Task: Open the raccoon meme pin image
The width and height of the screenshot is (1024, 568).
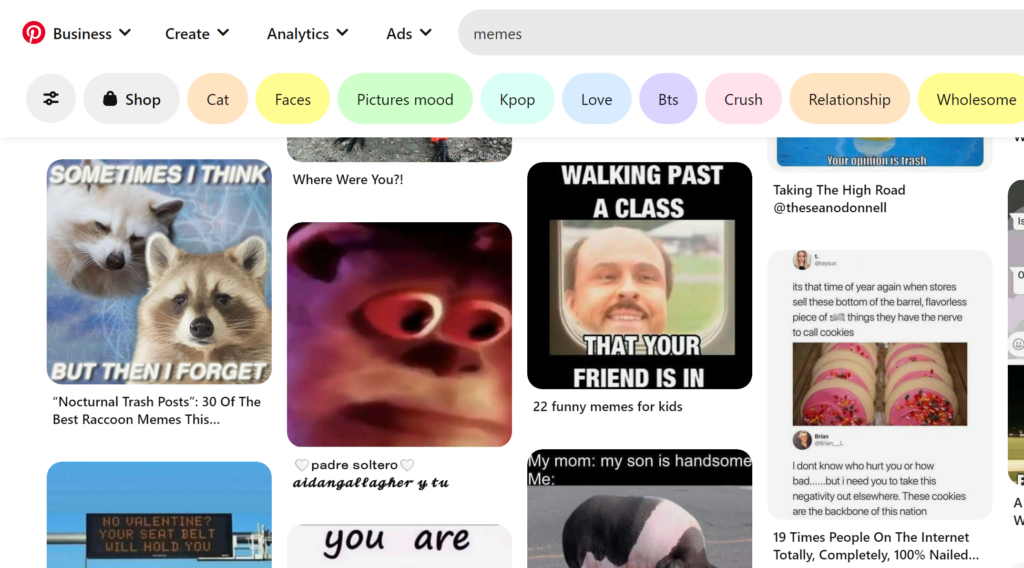Action: [159, 271]
